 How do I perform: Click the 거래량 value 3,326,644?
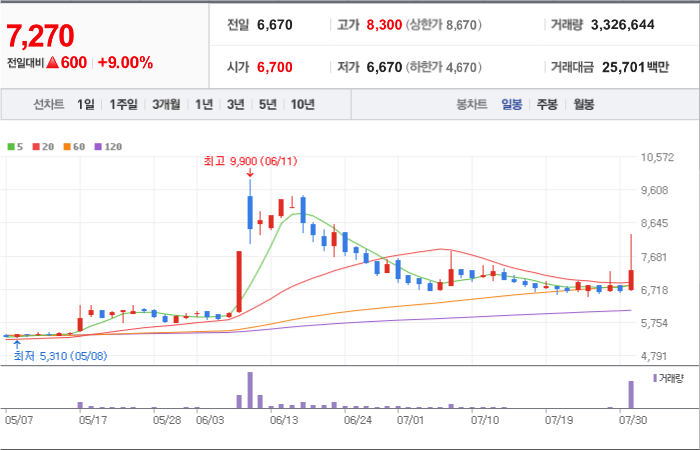coord(622,25)
